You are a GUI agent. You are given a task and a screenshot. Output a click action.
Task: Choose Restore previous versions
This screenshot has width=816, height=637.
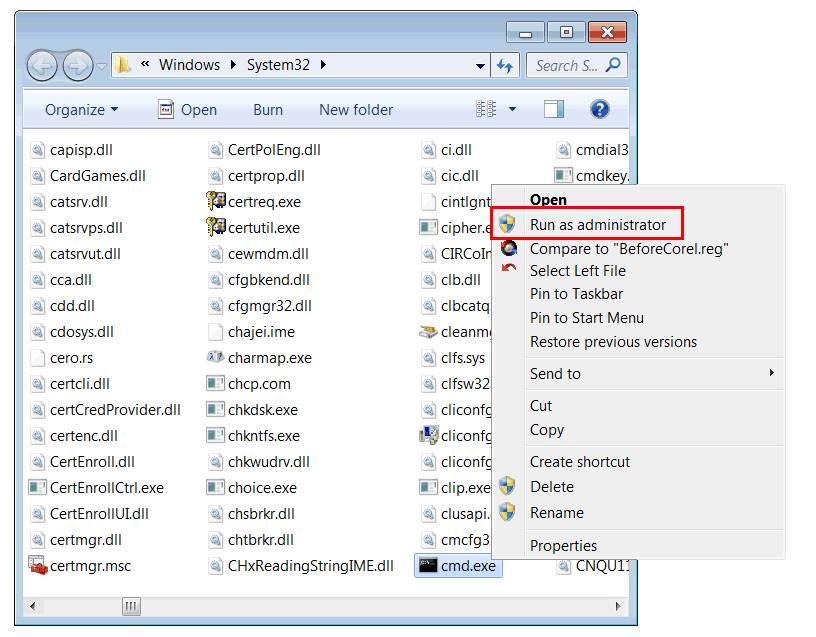(638, 341)
